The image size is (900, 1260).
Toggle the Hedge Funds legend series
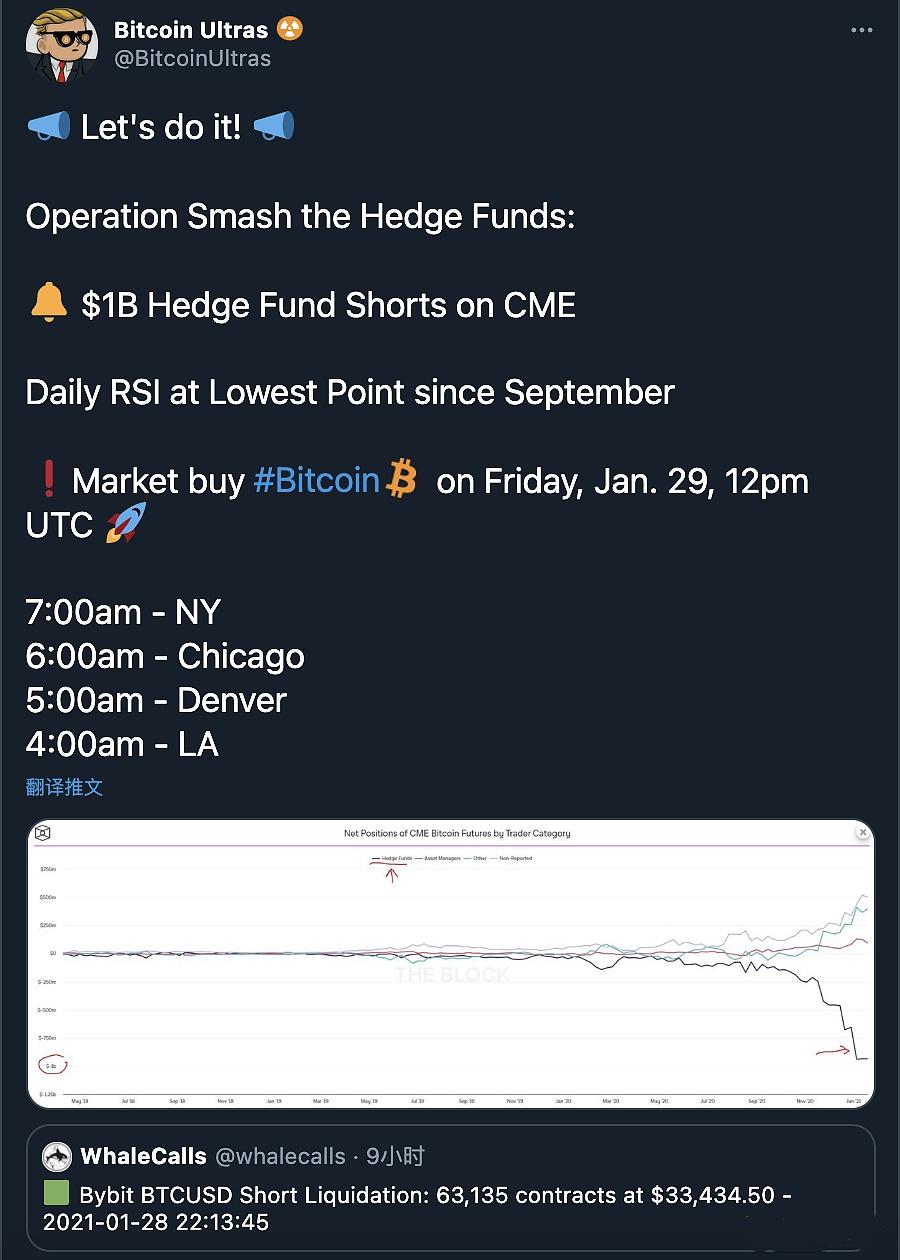point(396,858)
